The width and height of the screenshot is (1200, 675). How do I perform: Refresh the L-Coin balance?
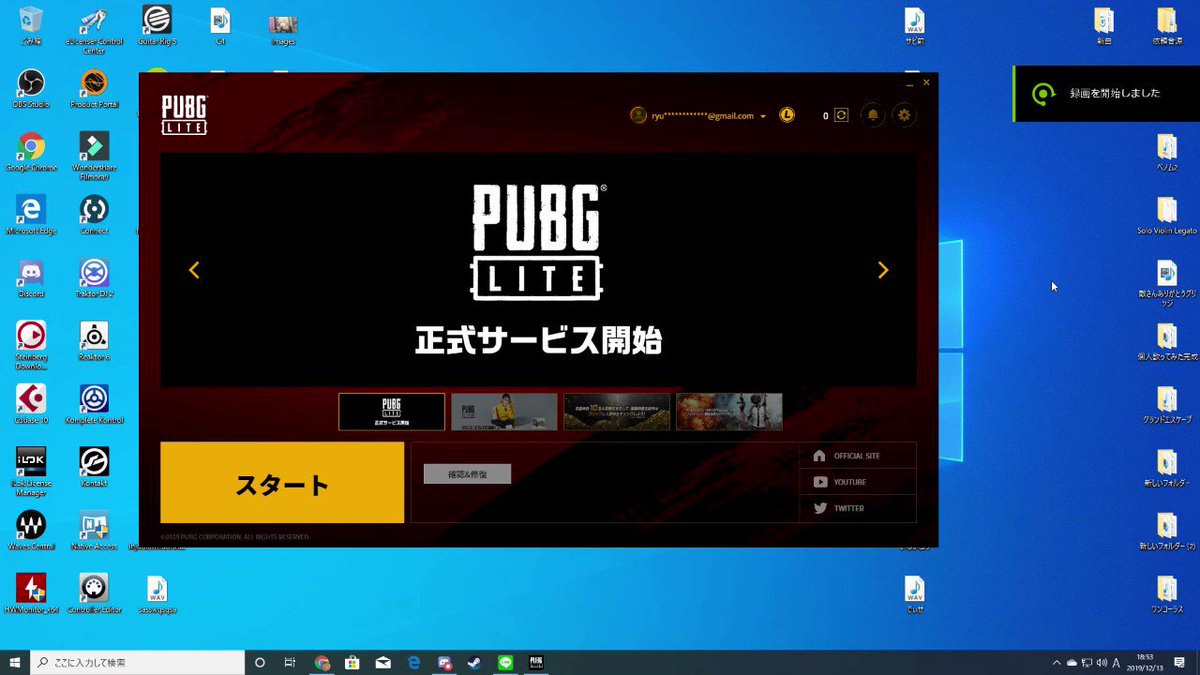[x=841, y=115]
